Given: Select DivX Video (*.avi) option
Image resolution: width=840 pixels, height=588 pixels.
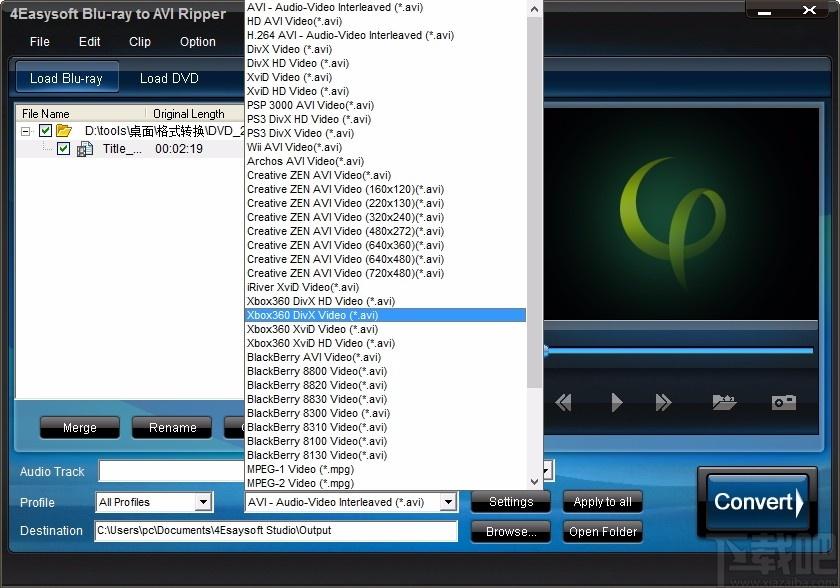Looking at the screenshot, I should pyautogui.click(x=385, y=49).
